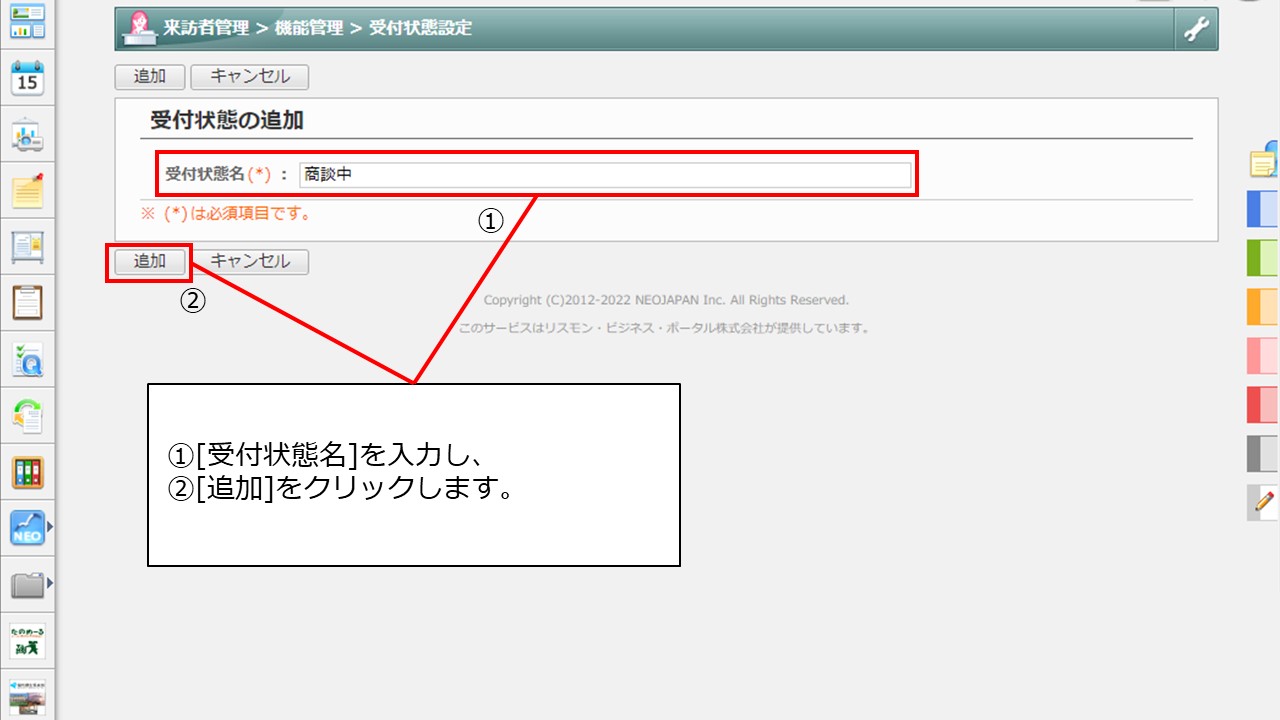Click the たのめーる banner in the sidebar

pyautogui.click(x=27, y=641)
